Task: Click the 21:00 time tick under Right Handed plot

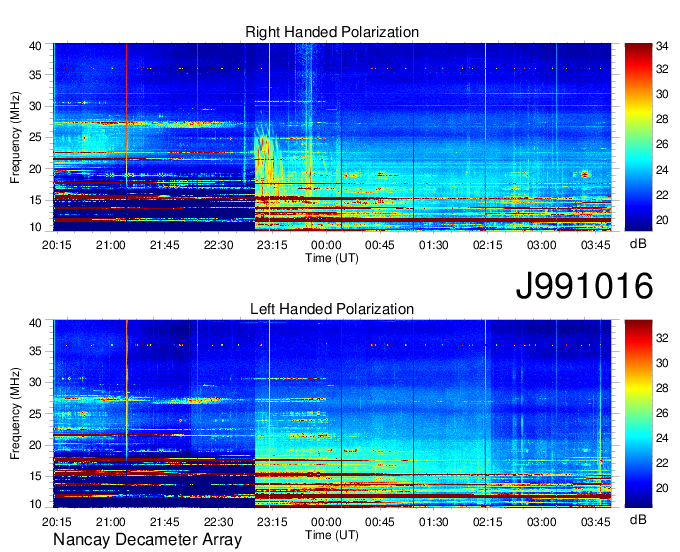Action: point(111,245)
